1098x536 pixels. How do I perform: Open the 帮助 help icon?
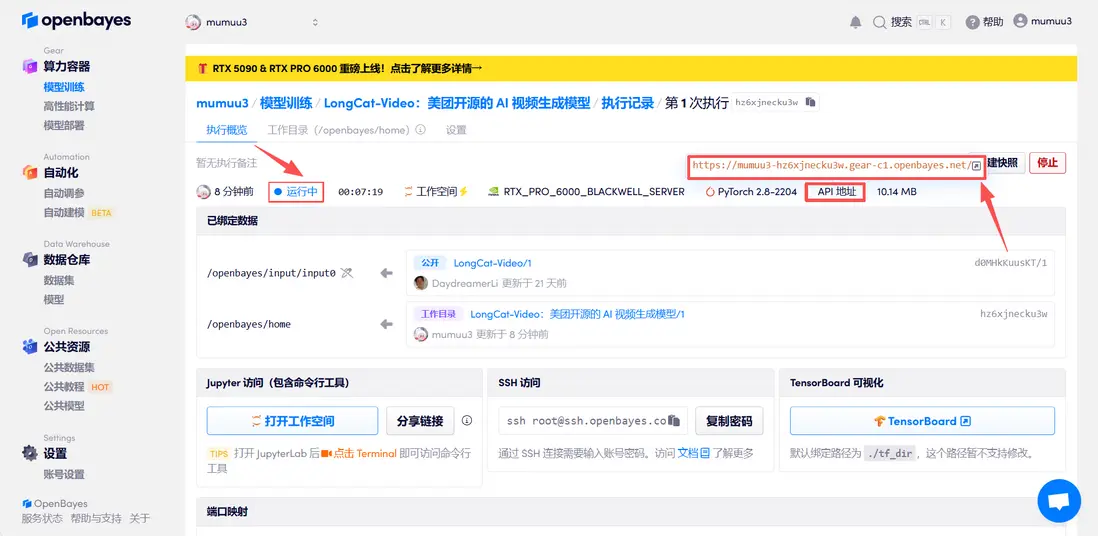972,22
